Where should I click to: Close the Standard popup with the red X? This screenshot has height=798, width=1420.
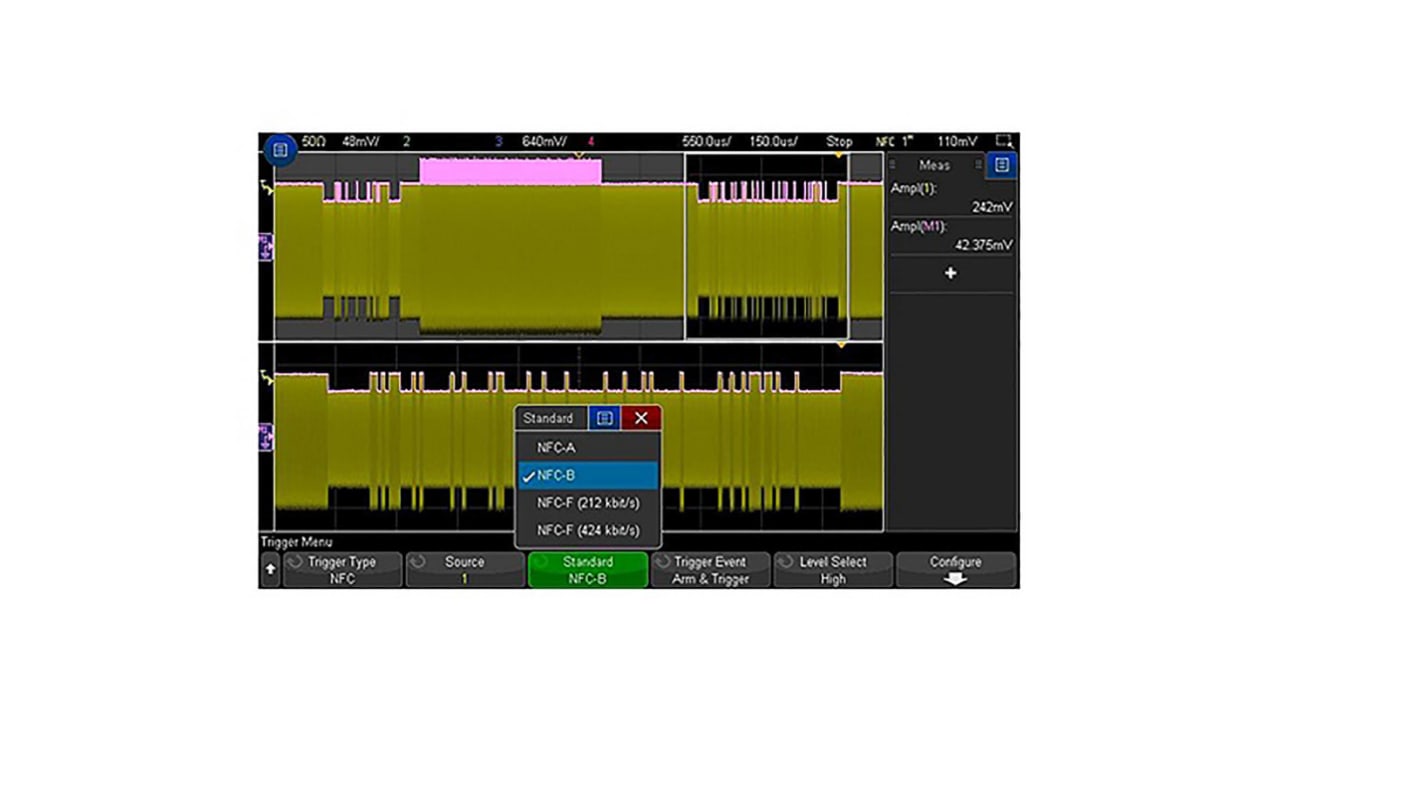pos(641,418)
